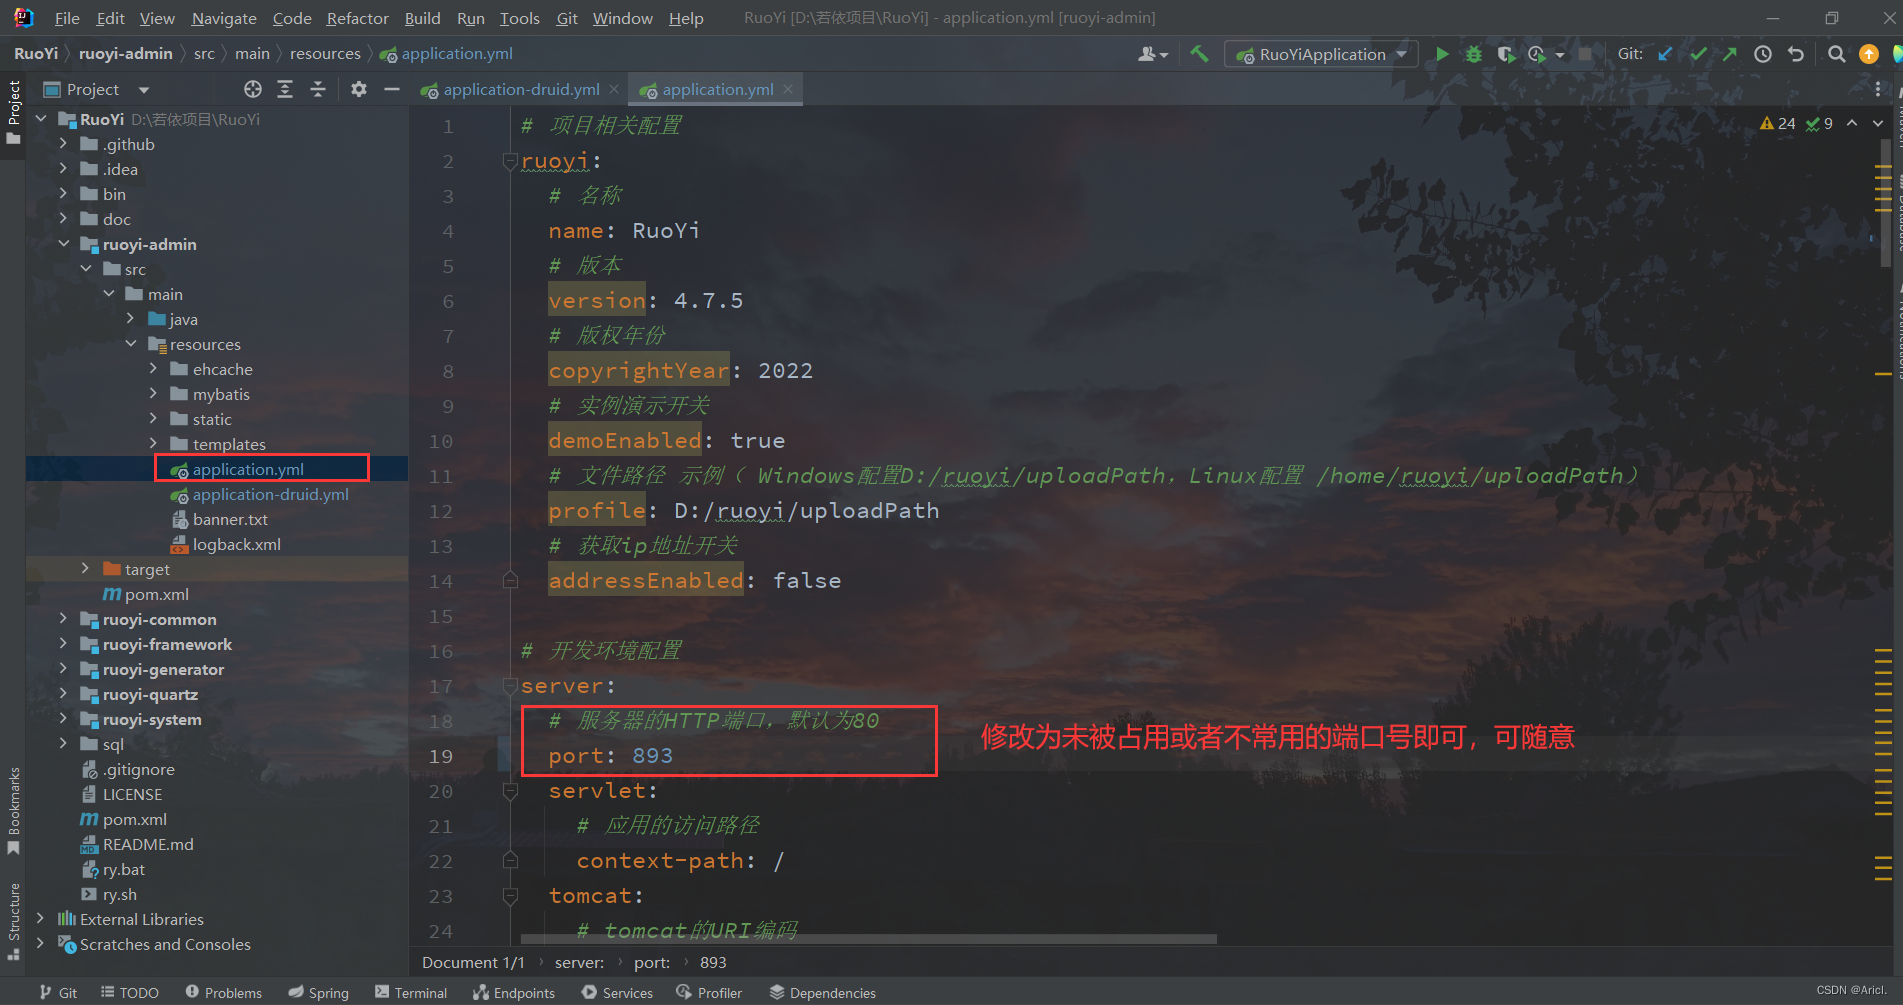
Task: Open Project panel settings gear
Action: tap(359, 89)
